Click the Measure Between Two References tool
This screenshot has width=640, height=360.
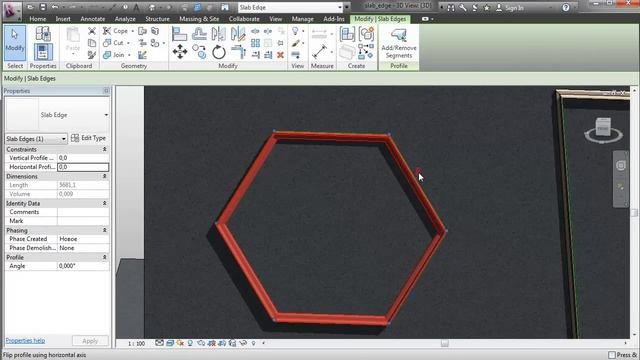tap(320, 52)
